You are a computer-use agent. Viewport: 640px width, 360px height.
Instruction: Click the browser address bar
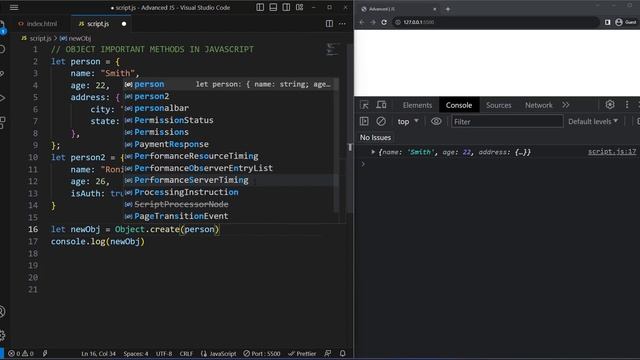tap(495, 22)
